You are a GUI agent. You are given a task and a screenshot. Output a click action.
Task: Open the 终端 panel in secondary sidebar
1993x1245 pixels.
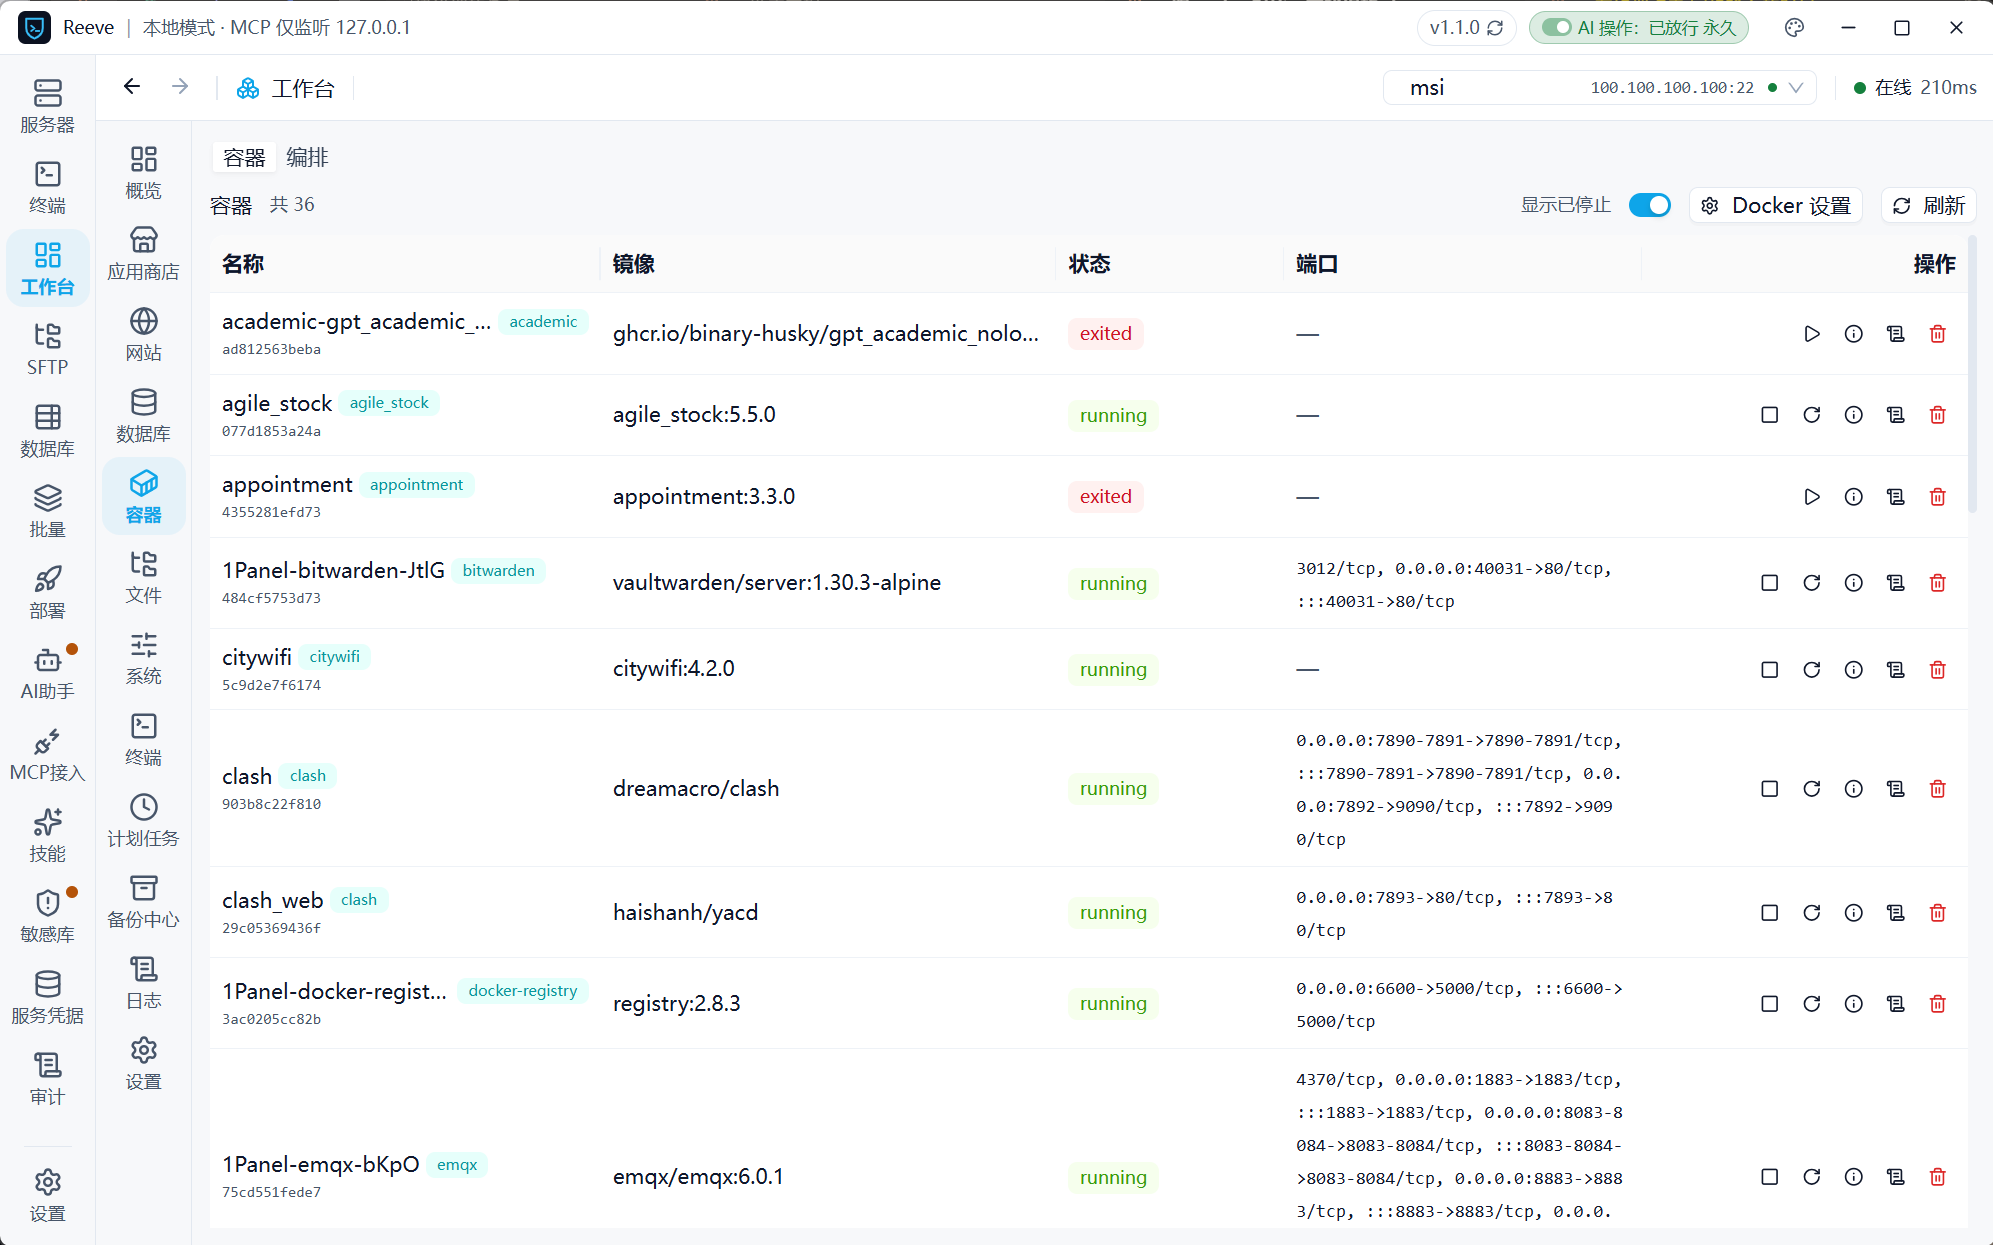pyautogui.click(x=143, y=739)
